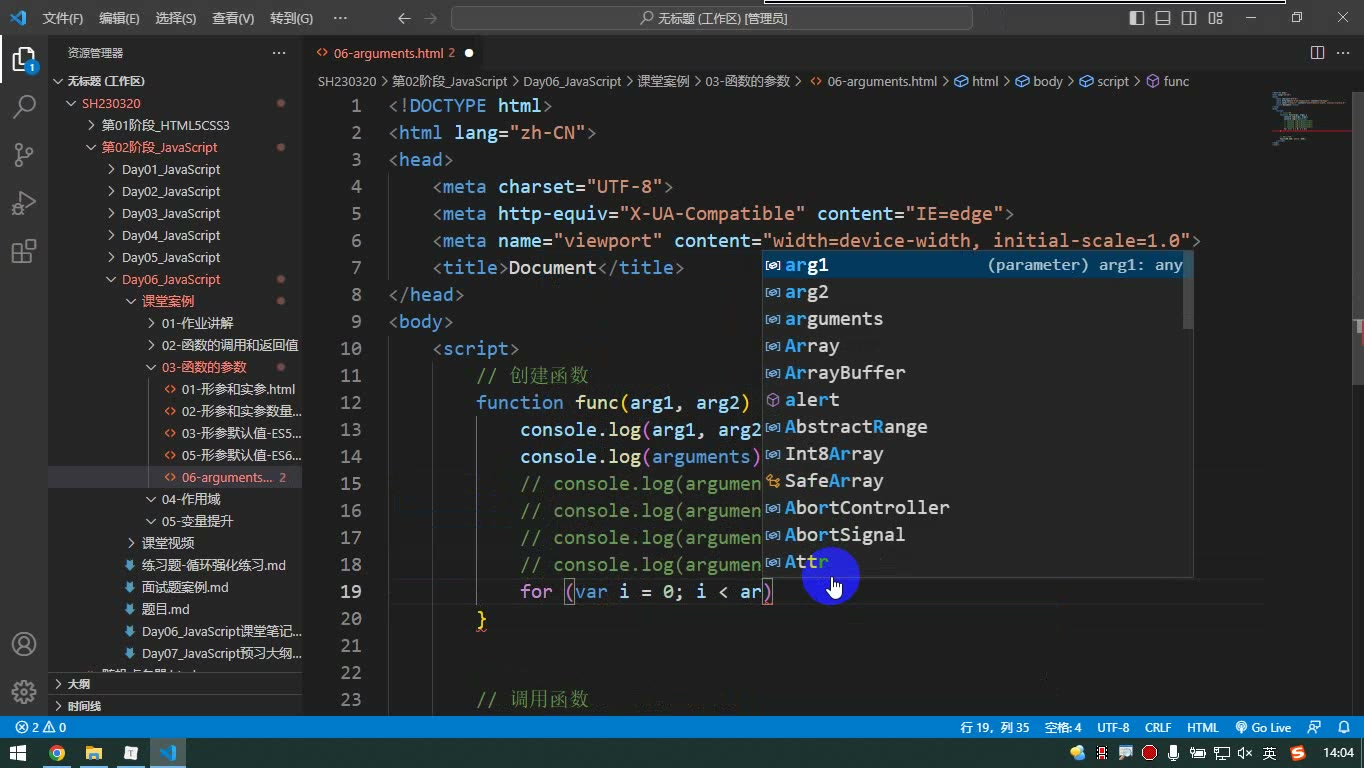Click the Go Live status bar button
This screenshot has height=768, width=1364.
pos(1263,728)
